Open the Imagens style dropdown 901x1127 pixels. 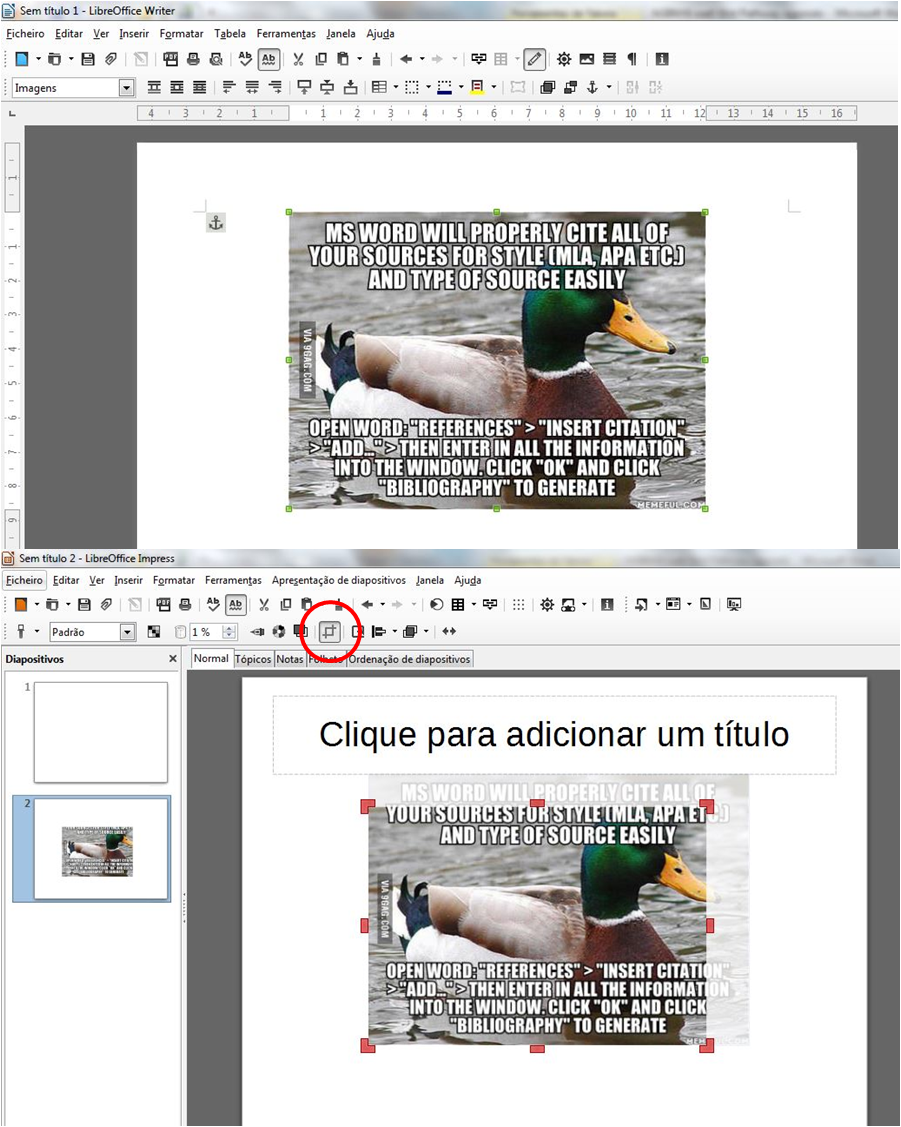[x=126, y=88]
